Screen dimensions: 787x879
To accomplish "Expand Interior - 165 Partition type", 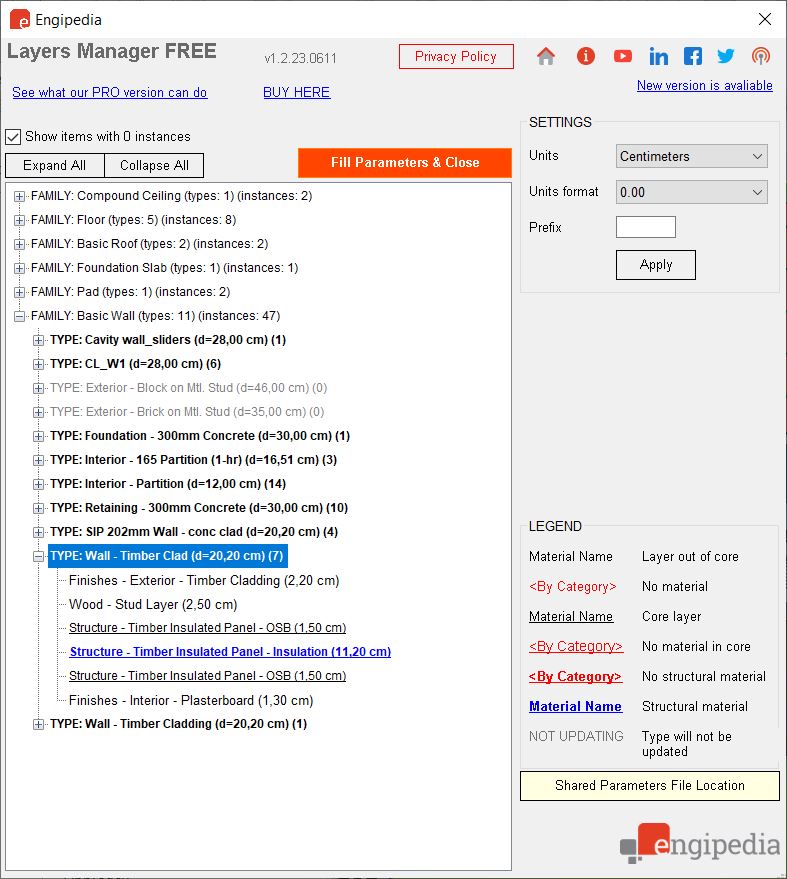I will click(38, 460).
